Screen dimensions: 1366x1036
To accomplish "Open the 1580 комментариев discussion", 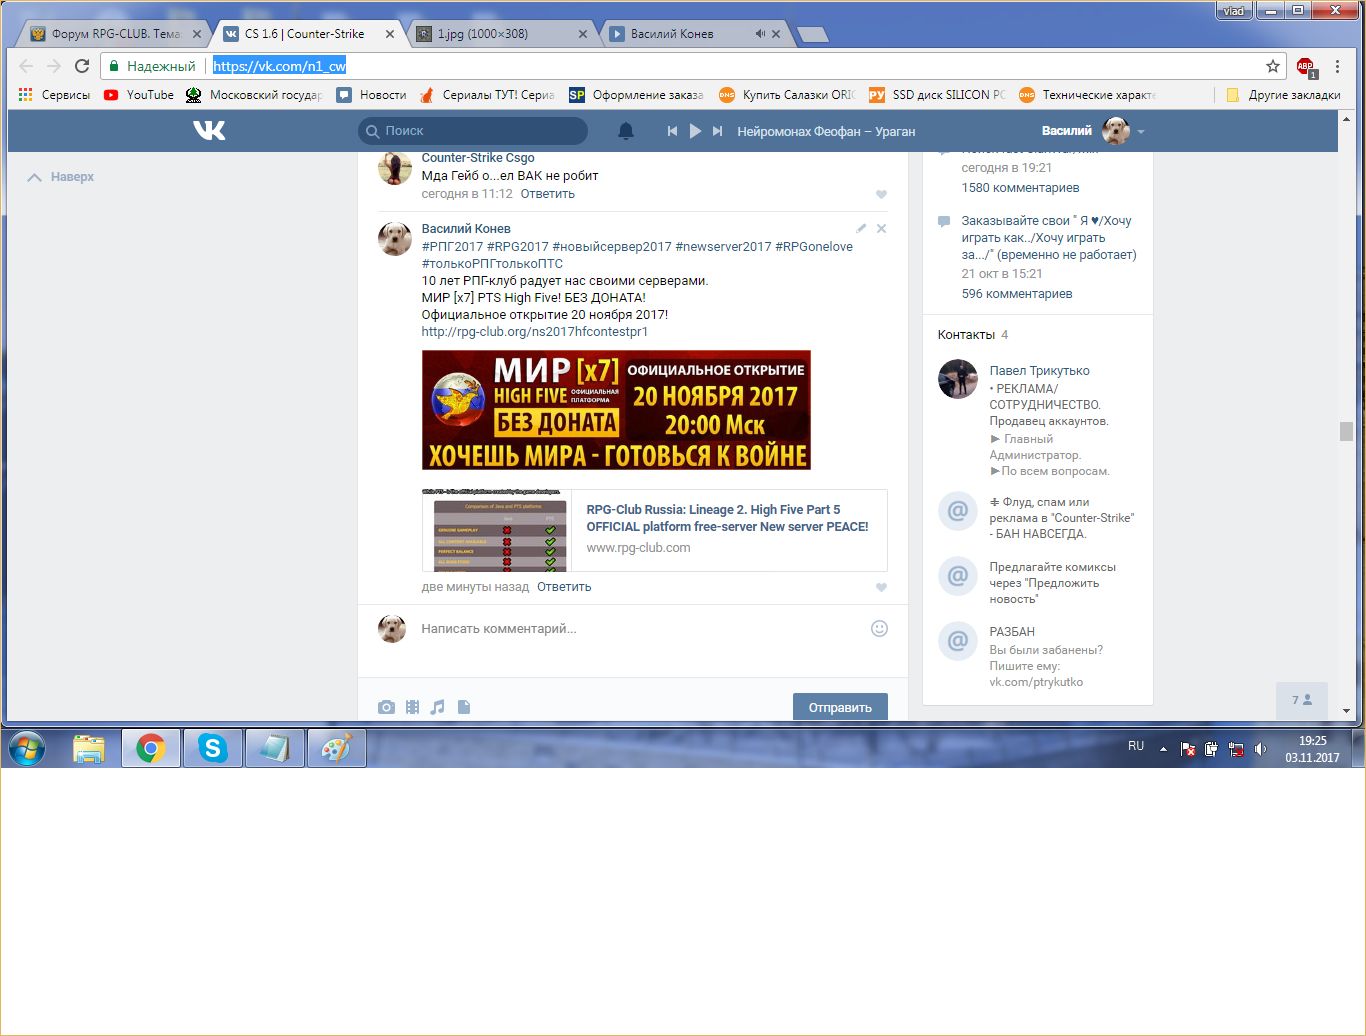I will pyautogui.click(x=1020, y=188).
